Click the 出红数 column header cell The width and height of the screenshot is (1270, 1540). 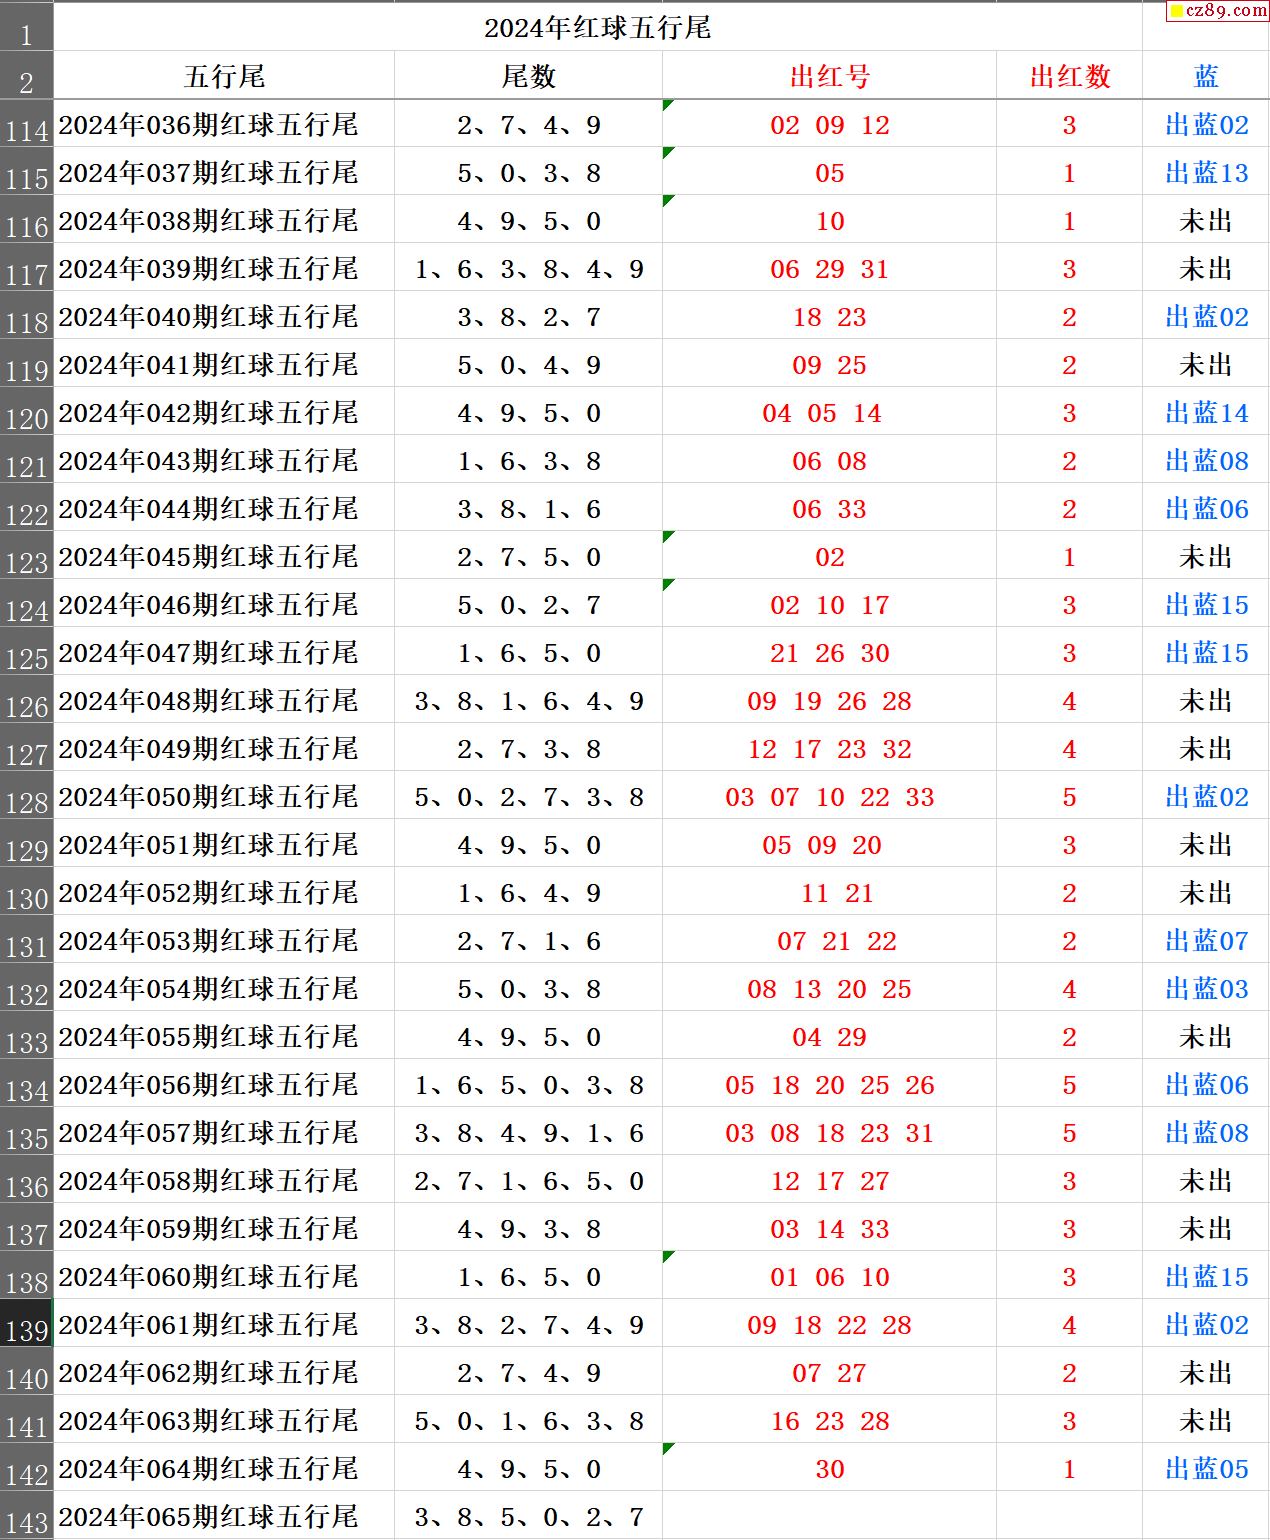1069,76
